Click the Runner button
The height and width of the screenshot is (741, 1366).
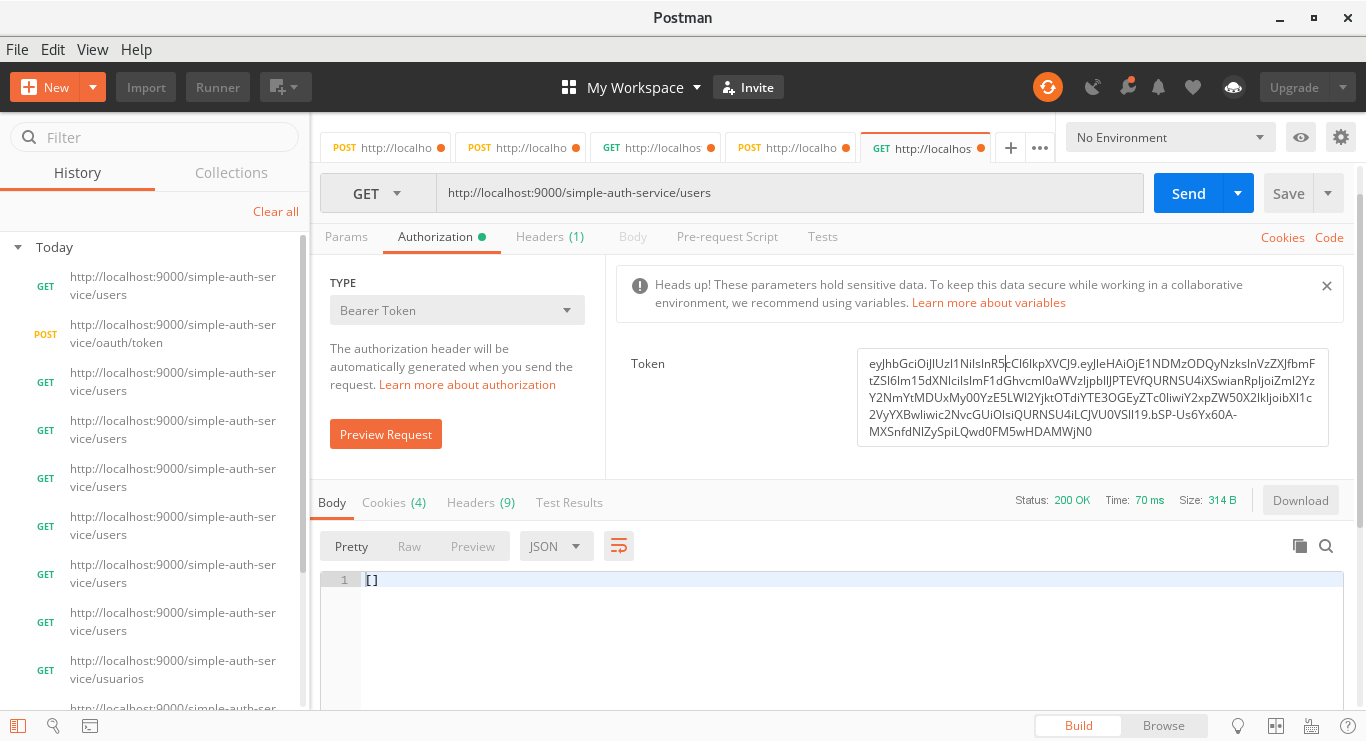tap(218, 87)
